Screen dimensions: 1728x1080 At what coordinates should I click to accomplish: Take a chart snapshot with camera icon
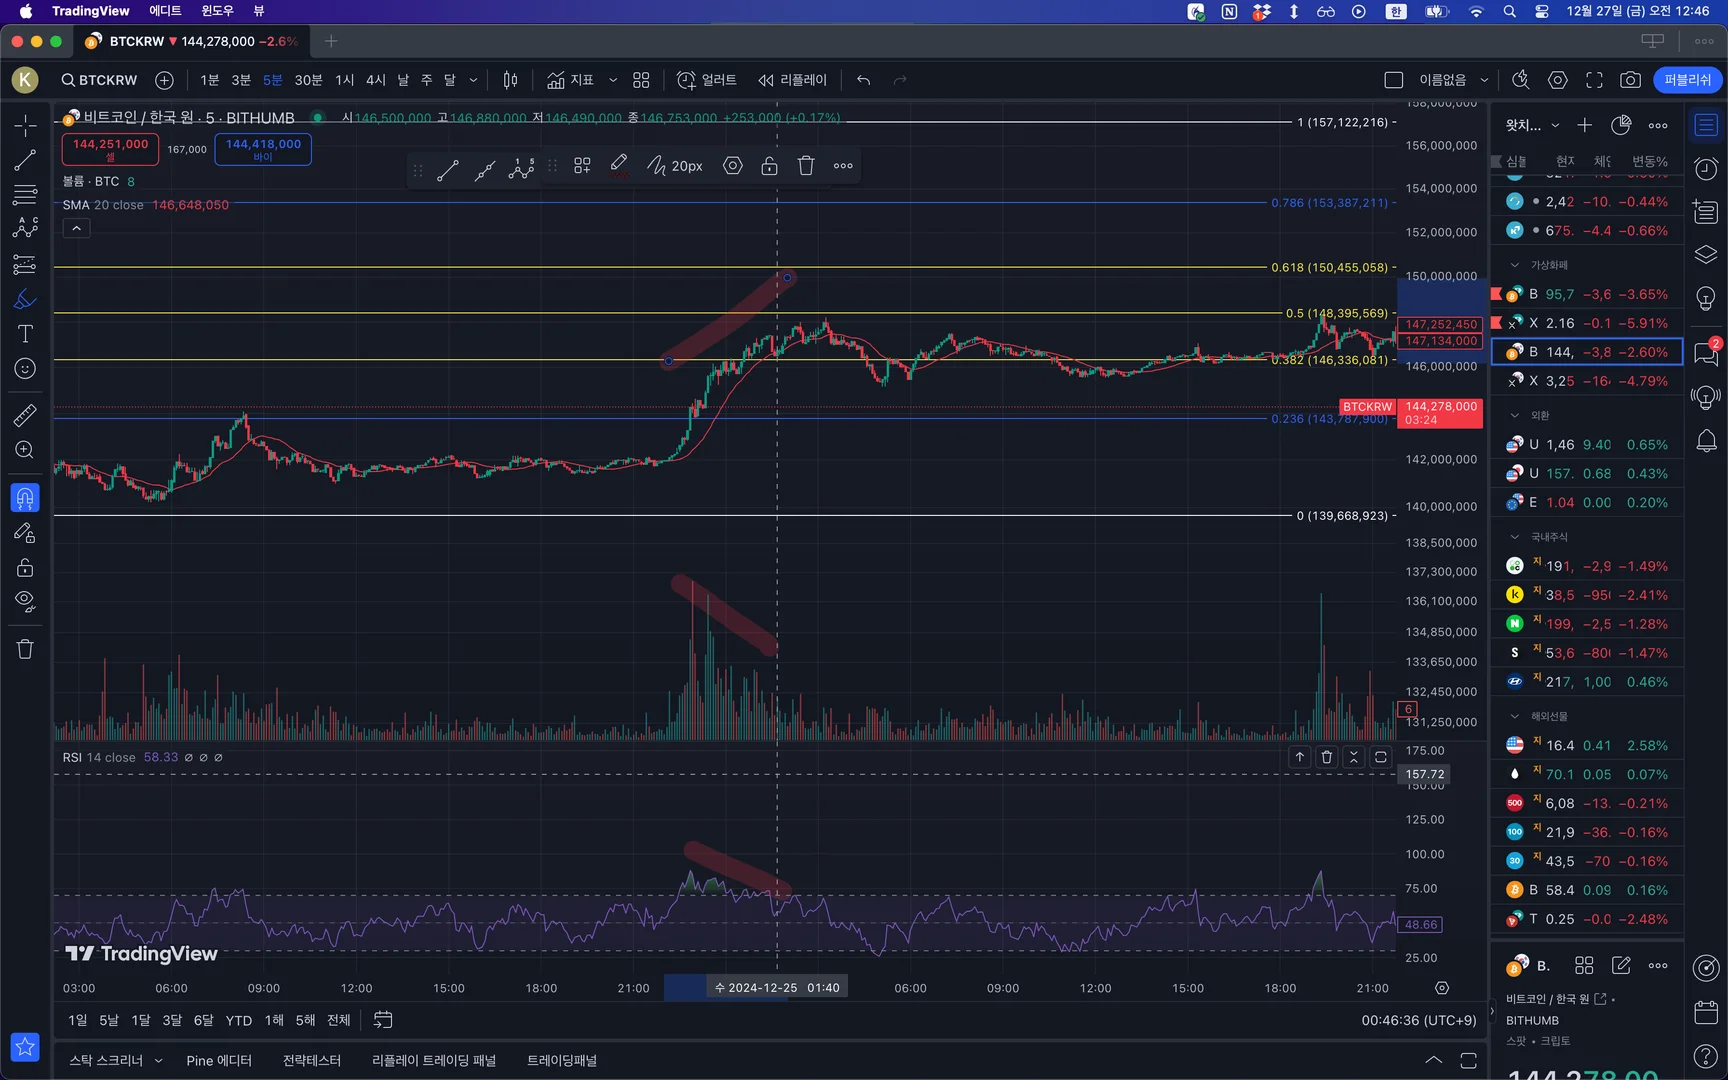[x=1630, y=80]
